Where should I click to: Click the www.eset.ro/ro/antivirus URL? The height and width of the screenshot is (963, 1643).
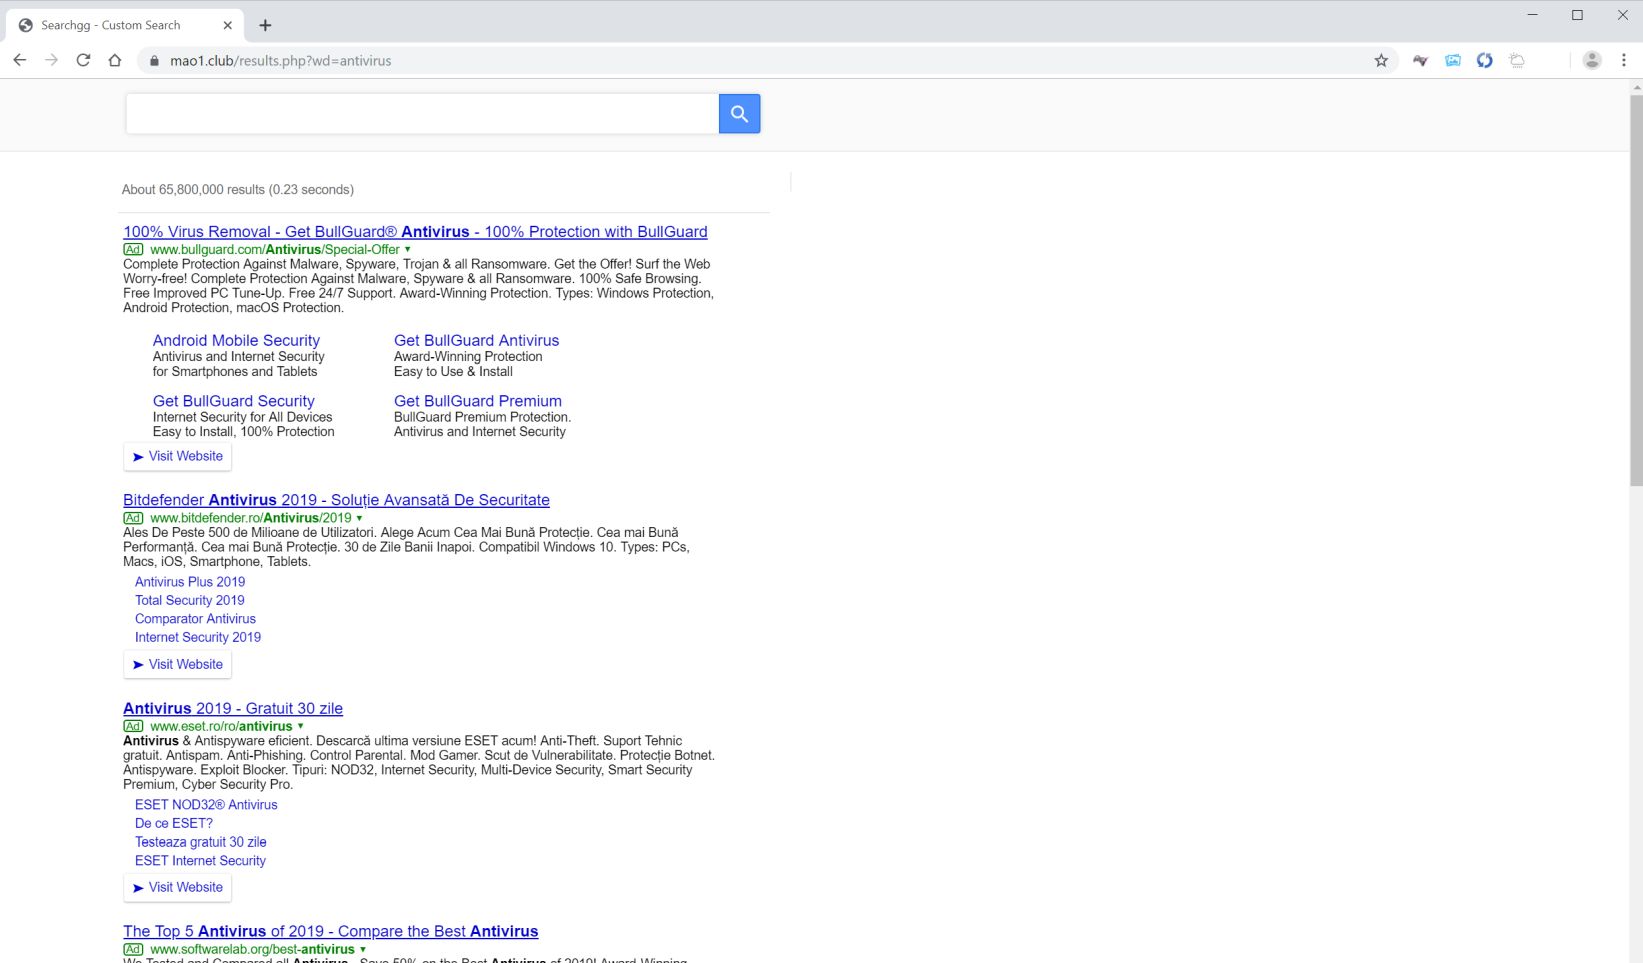click(221, 727)
